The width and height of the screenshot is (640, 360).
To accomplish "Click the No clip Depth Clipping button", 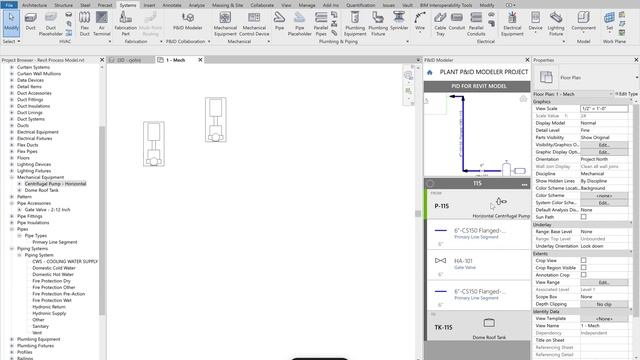I will (x=604, y=304).
